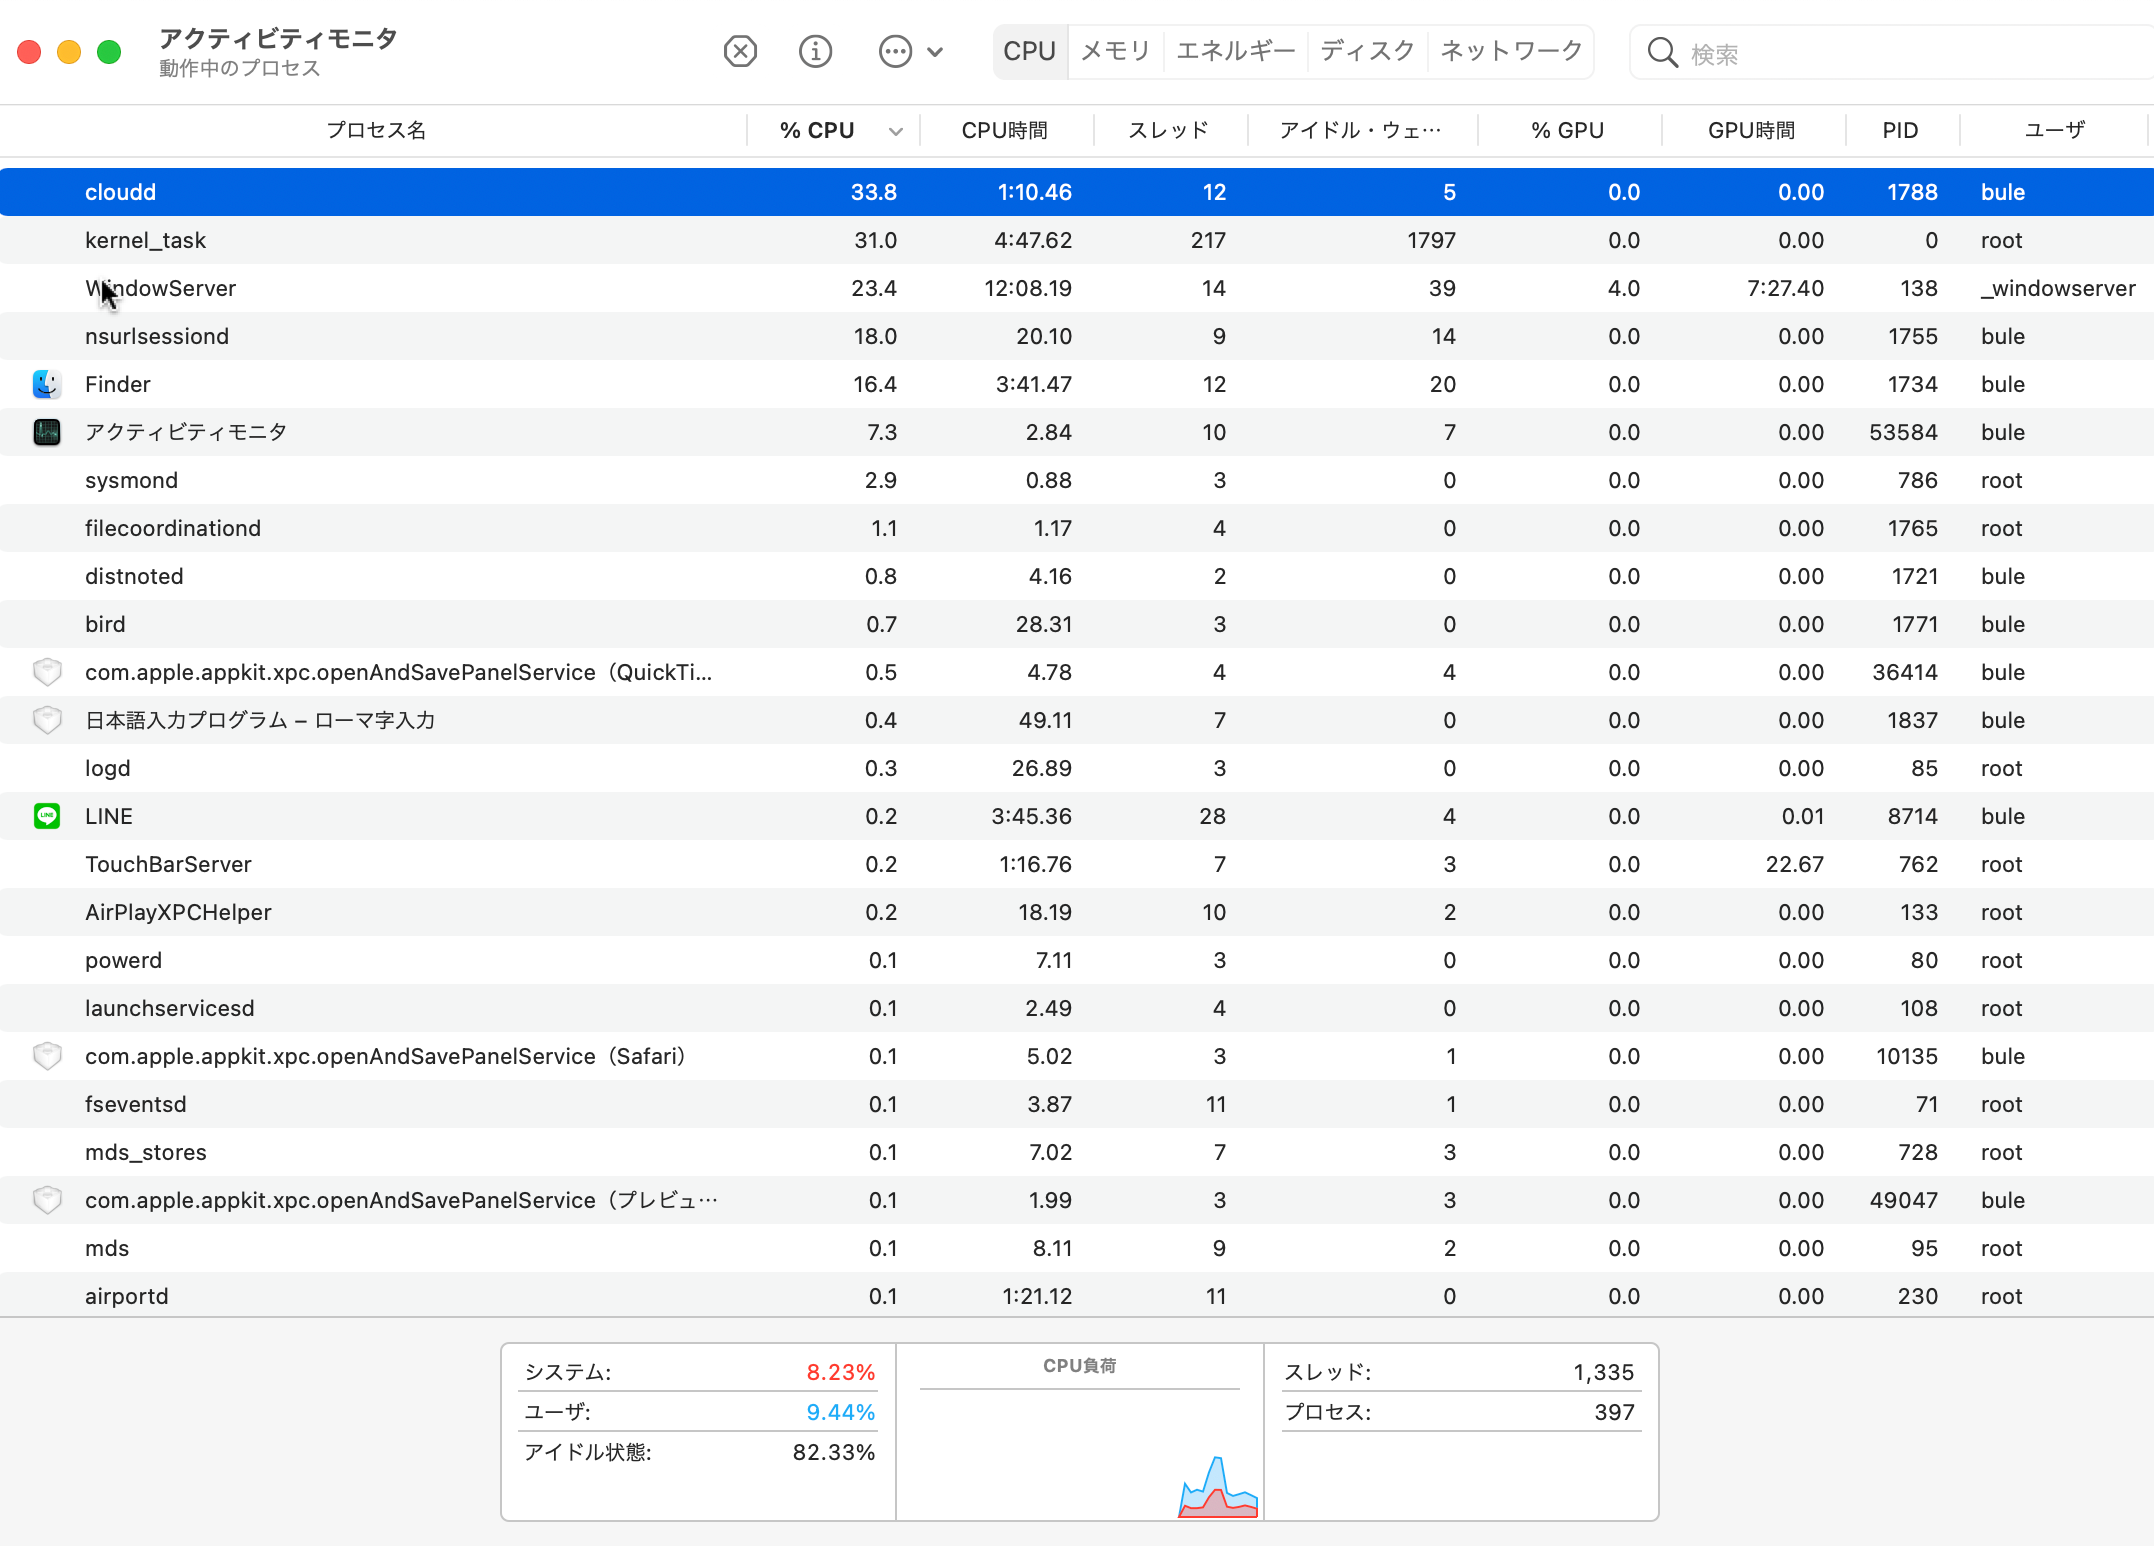
Task: Click the アクティビティモニタ process icon
Action: (x=47, y=432)
